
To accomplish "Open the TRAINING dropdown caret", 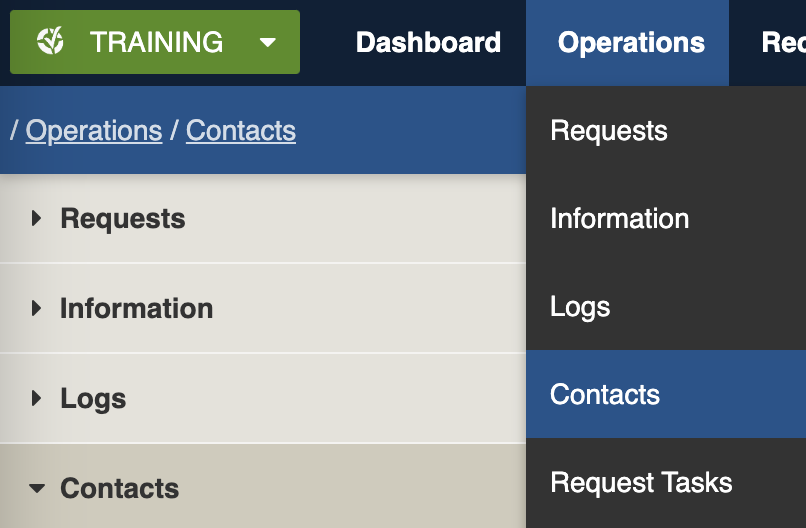I will click(267, 43).
